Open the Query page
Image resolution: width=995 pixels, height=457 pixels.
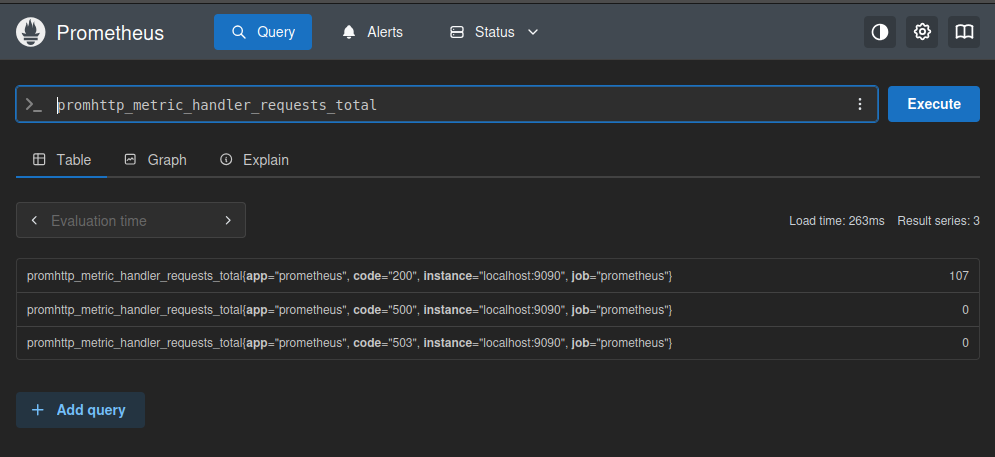[x=263, y=32]
